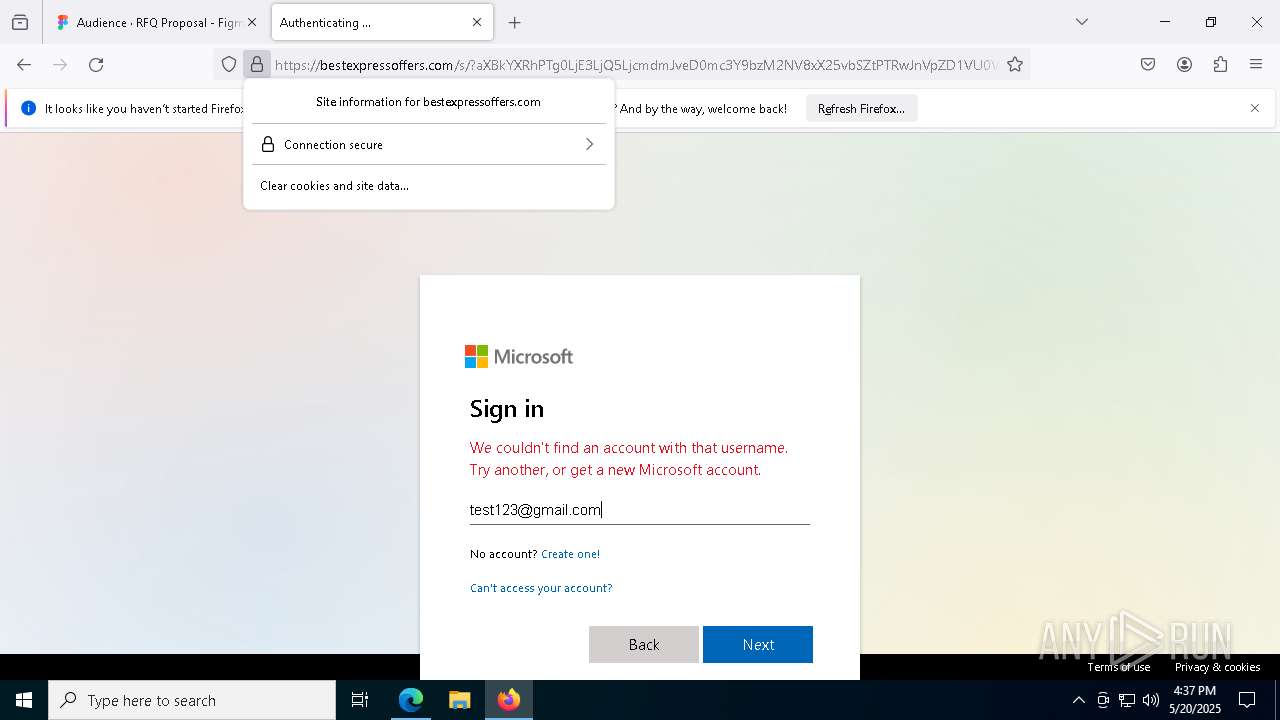Open Can't access your account link
The width and height of the screenshot is (1280, 720).
[541, 588]
